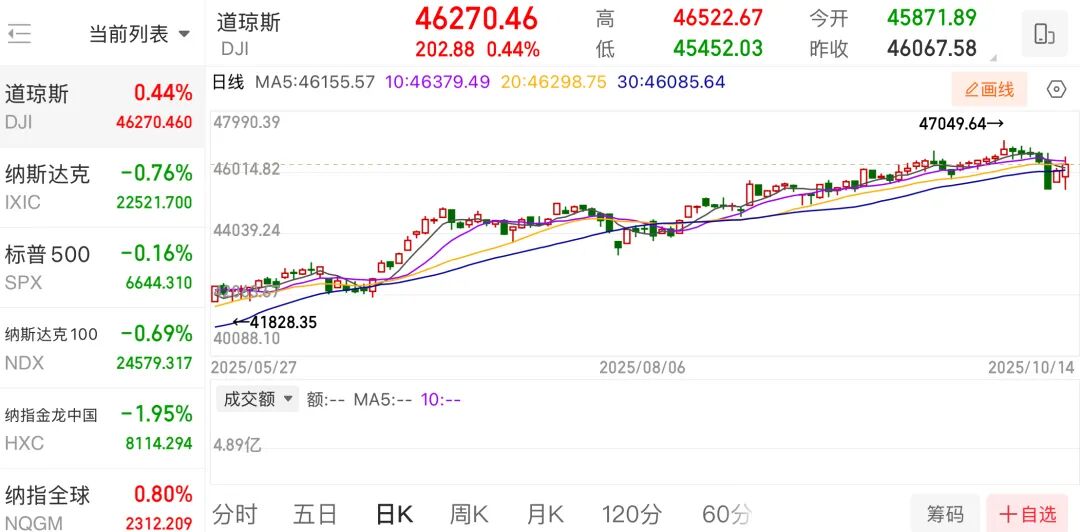Switch to the 月K chart tab
The width and height of the screenshot is (1080, 532).
click(x=545, y=514)
